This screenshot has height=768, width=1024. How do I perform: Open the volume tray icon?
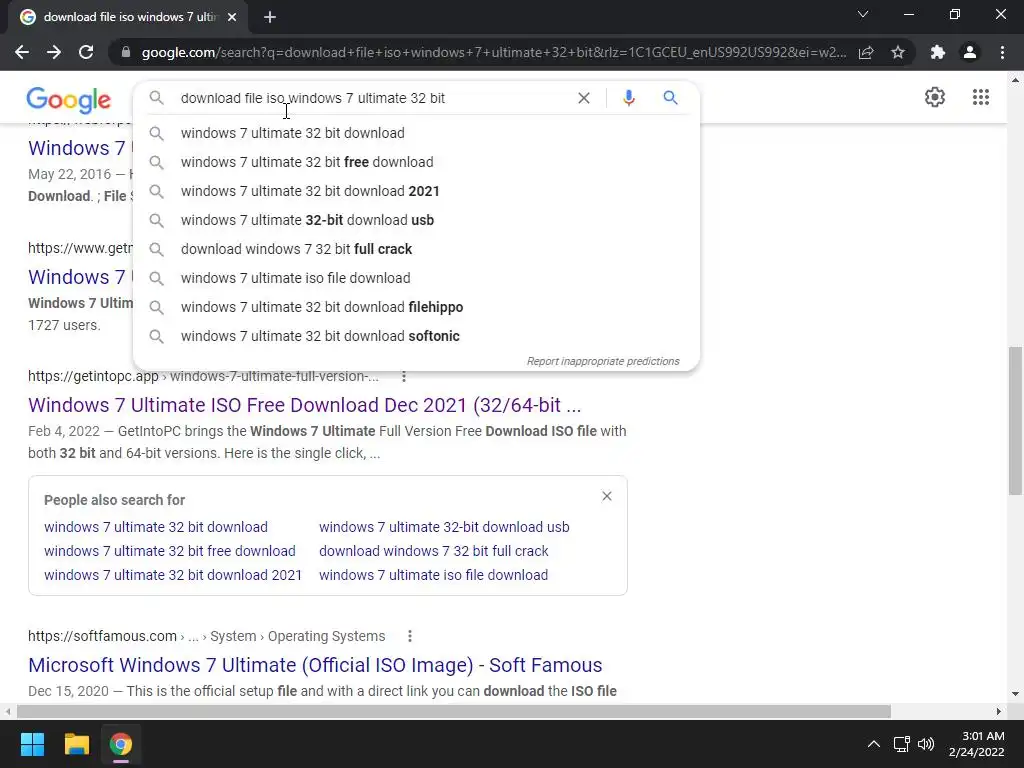coord(925,744)
